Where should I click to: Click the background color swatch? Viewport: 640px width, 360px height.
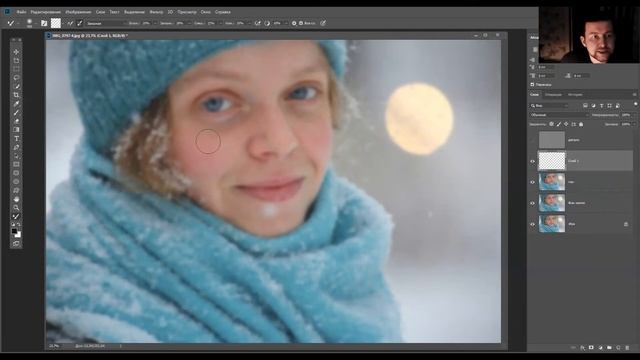pos(18,234)
